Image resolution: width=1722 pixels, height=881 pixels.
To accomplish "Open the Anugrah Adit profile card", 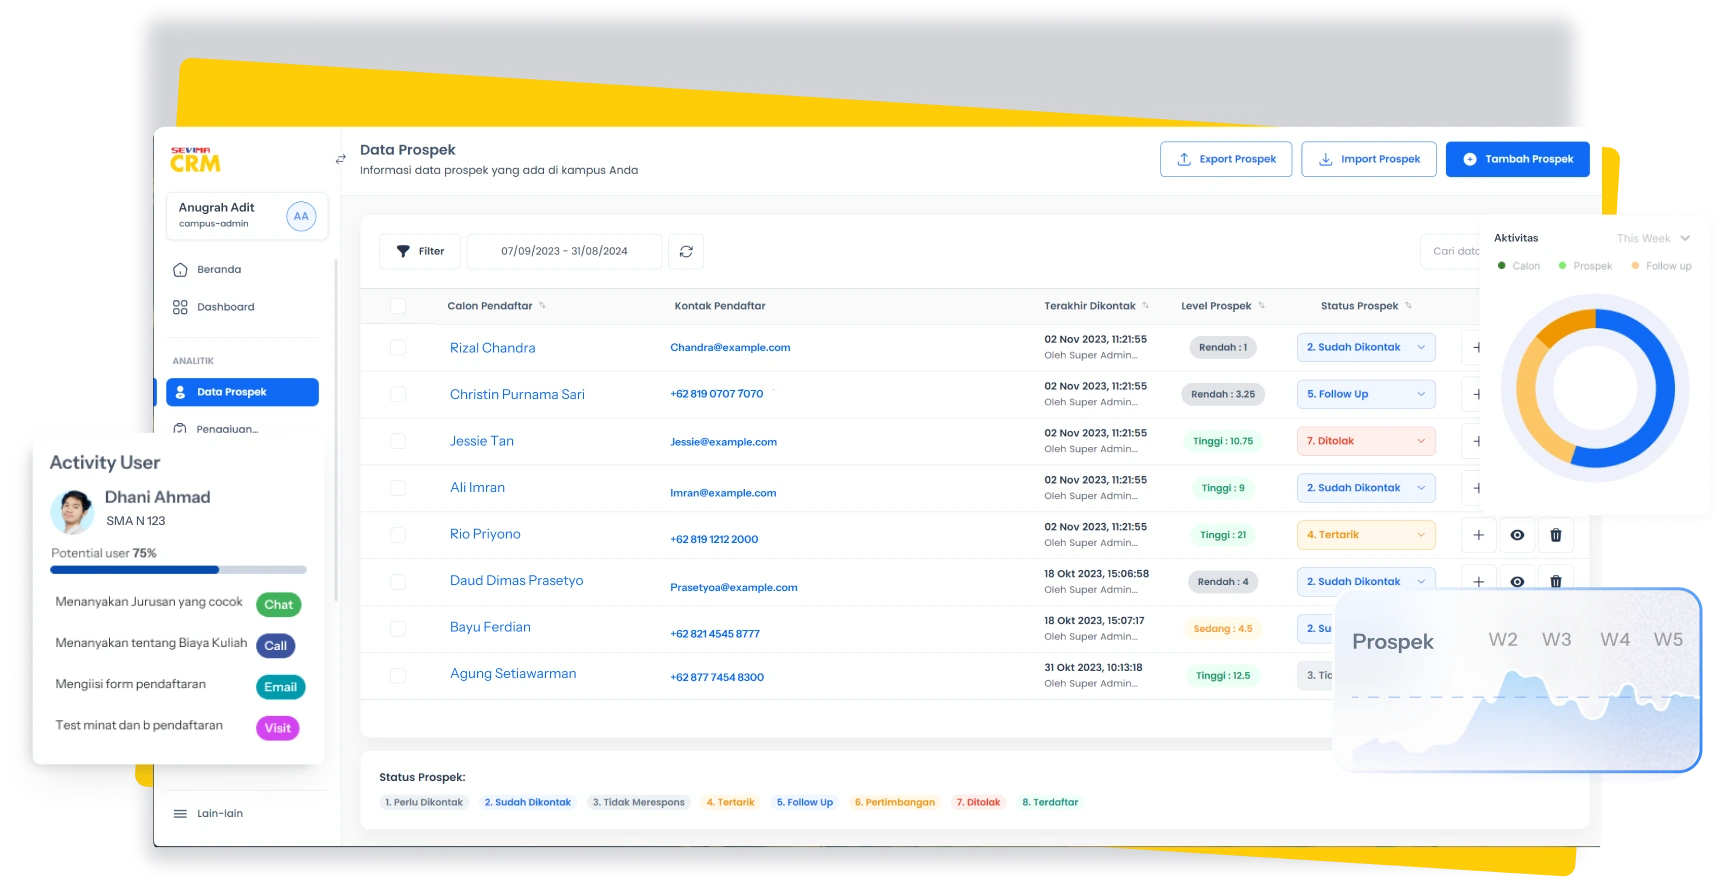I will (x=247, y=216).
